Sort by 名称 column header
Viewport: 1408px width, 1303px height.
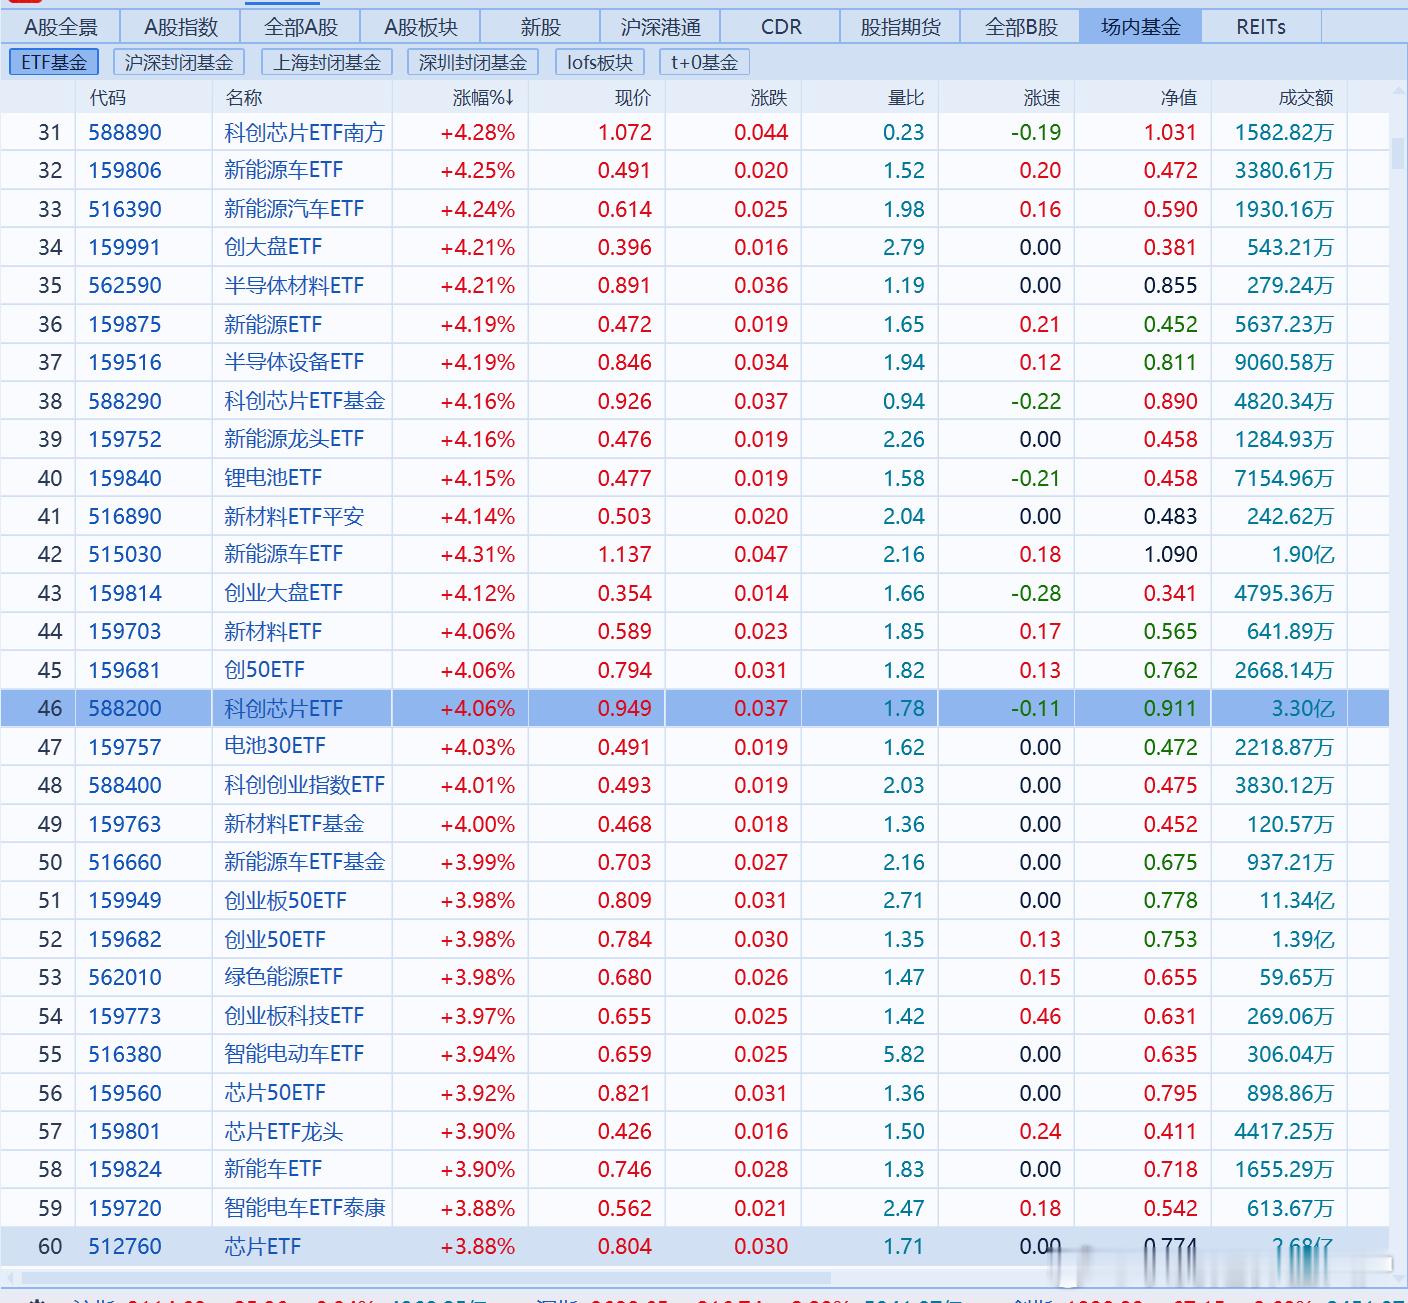tap(244, 98)
